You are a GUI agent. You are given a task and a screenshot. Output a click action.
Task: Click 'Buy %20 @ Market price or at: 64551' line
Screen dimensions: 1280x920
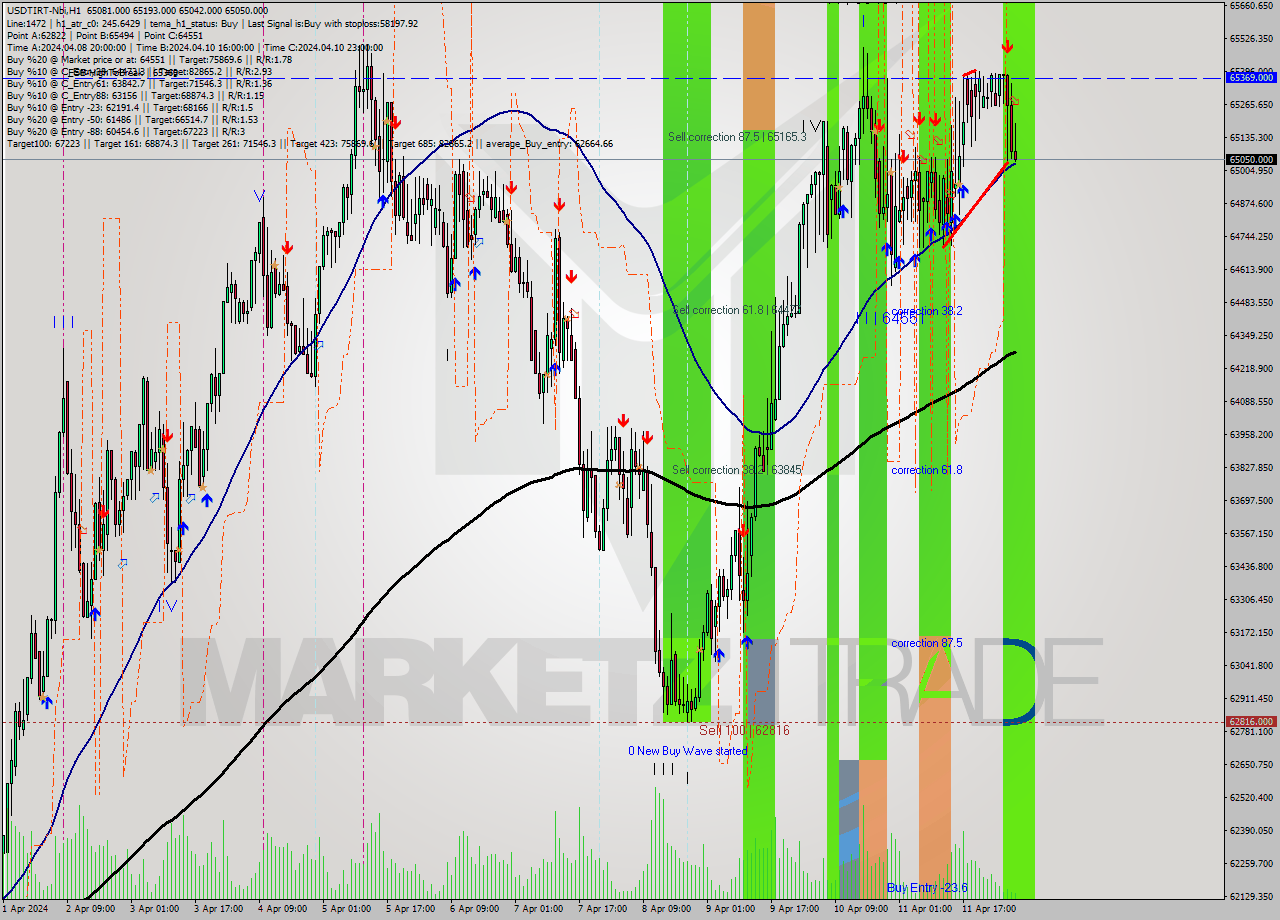(x=149, y=59)
